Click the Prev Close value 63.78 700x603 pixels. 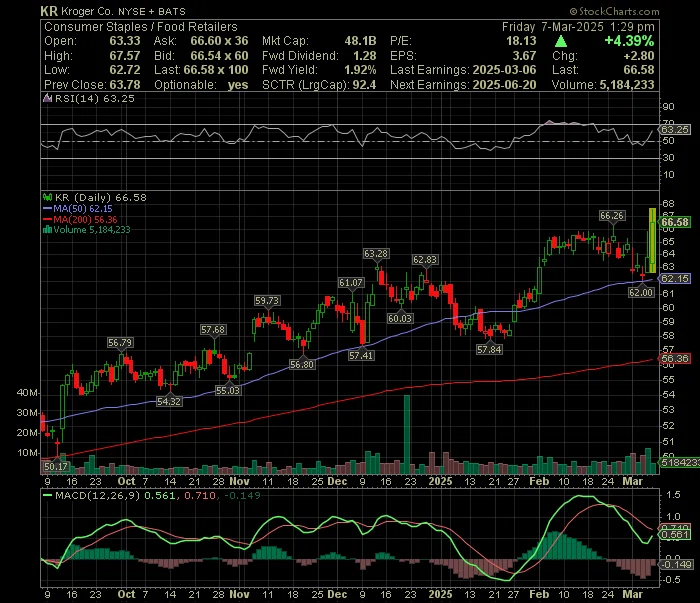coord(125,85)
